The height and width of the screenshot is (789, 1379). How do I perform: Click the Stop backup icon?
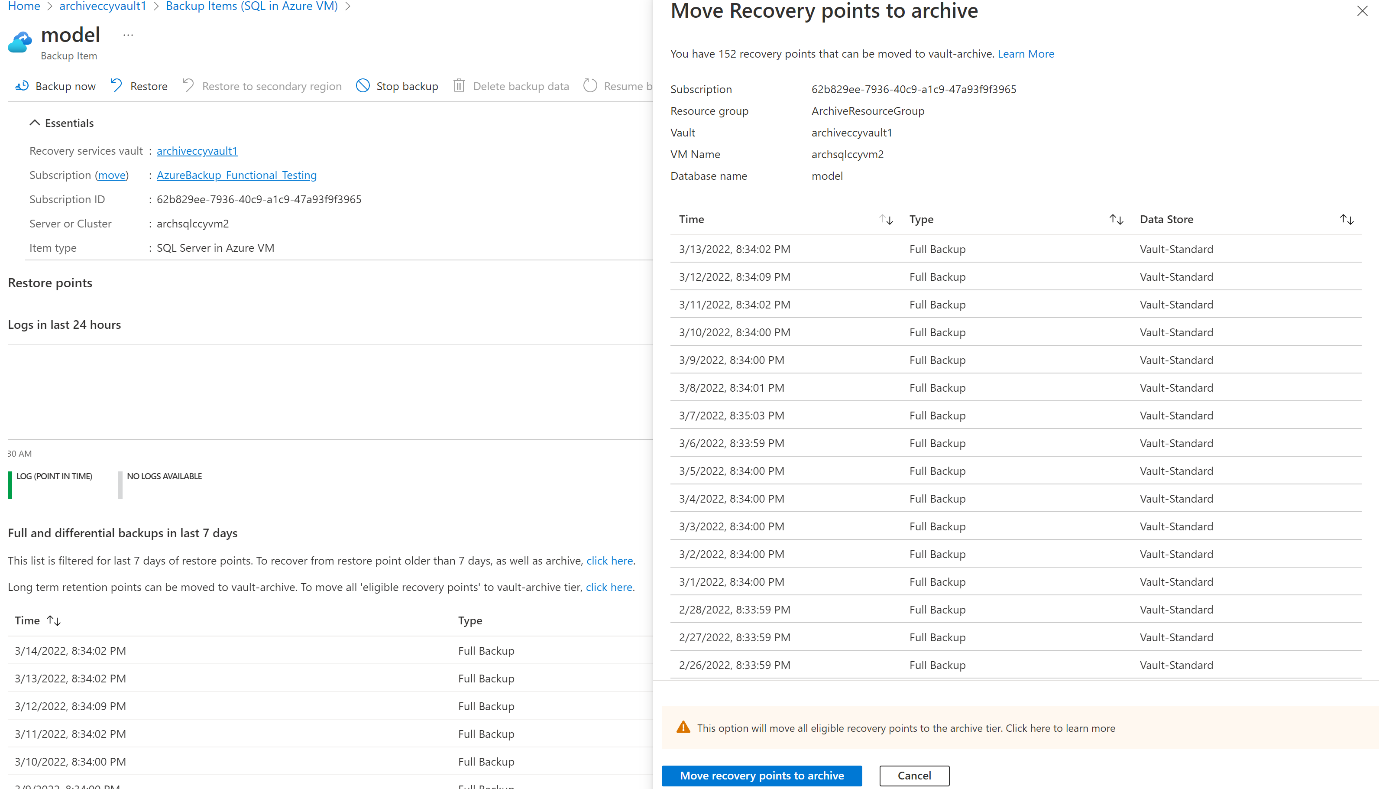364,86
